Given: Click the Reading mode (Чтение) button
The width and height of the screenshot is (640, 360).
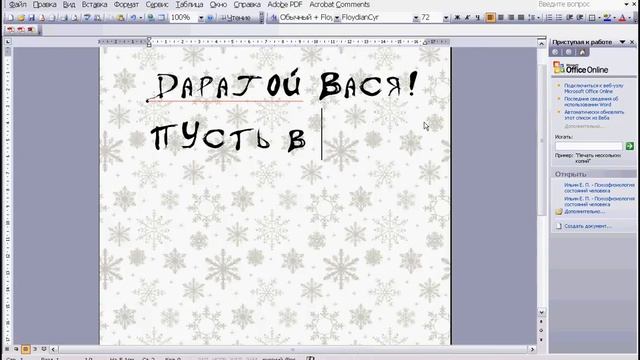Looking at the screenshot, I should 236,18.
